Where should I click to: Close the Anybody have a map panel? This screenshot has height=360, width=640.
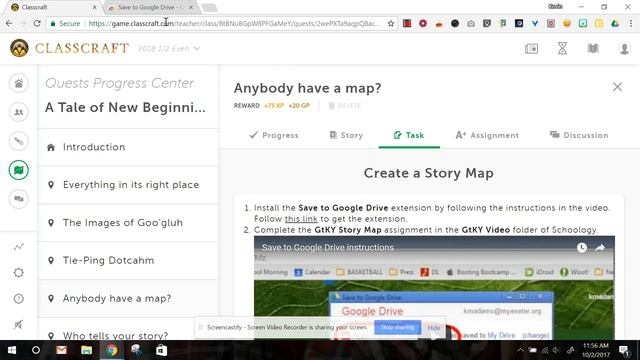pyautogui.click(x=617, y=87)
